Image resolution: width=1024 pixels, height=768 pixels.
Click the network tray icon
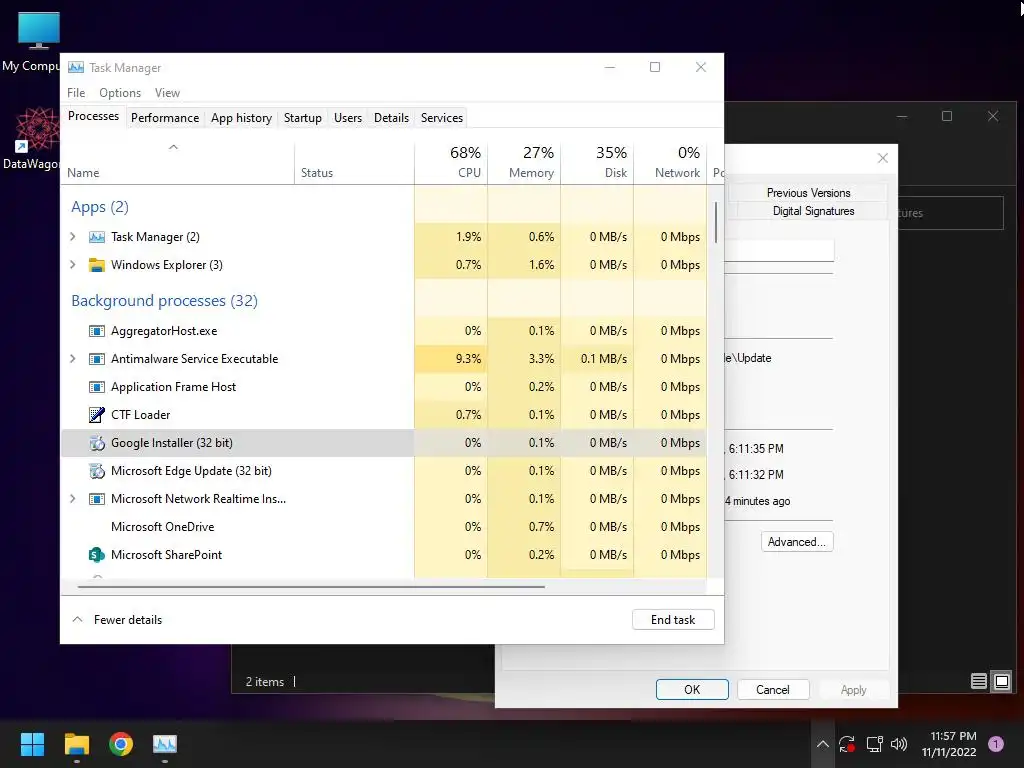(874, 744)
